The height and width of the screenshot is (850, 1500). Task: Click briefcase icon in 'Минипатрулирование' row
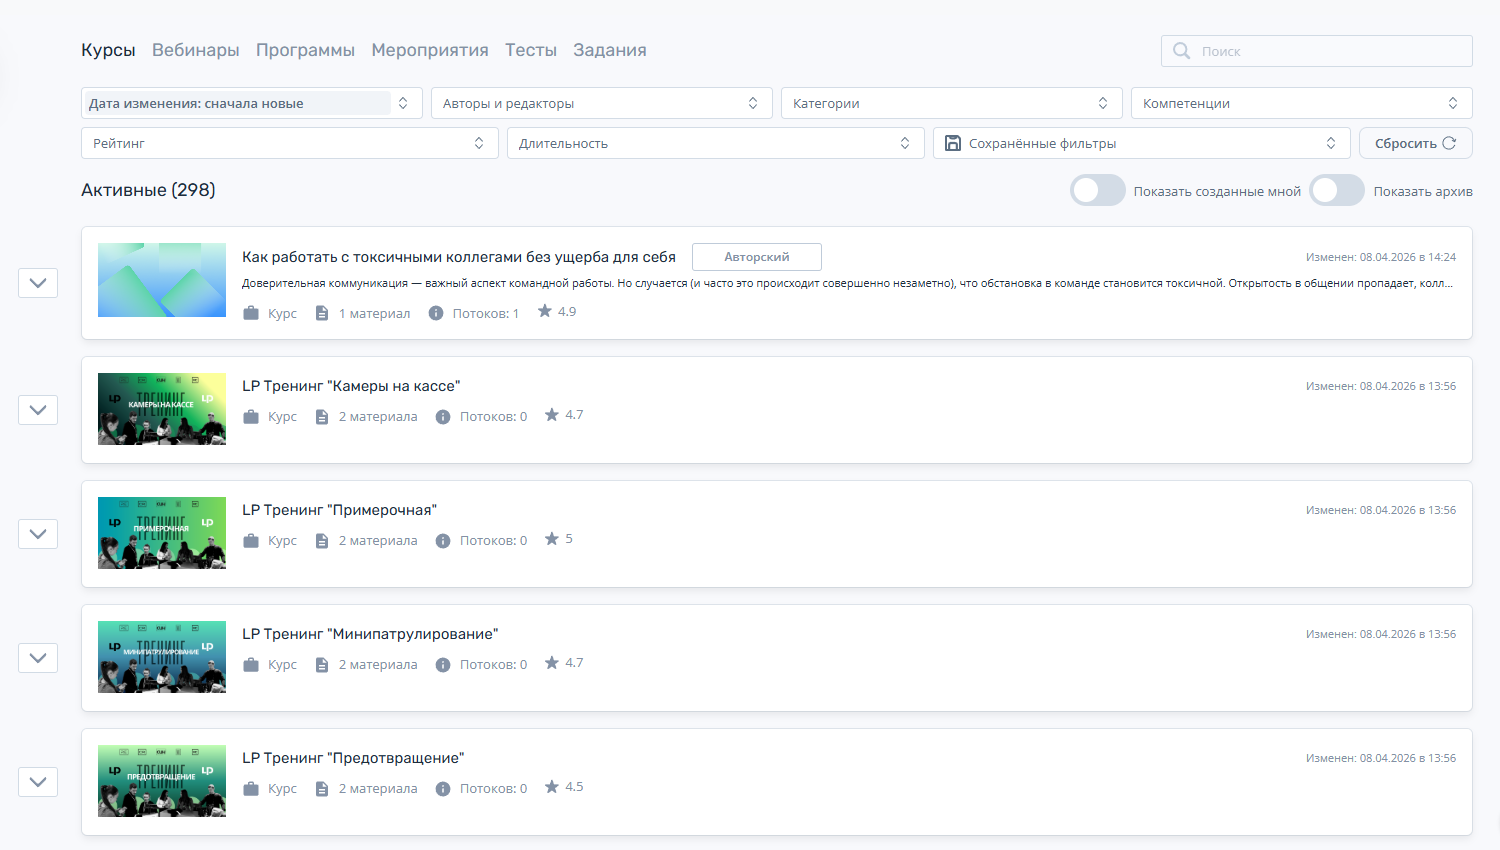pyautogui.click(x=251, y=664)
